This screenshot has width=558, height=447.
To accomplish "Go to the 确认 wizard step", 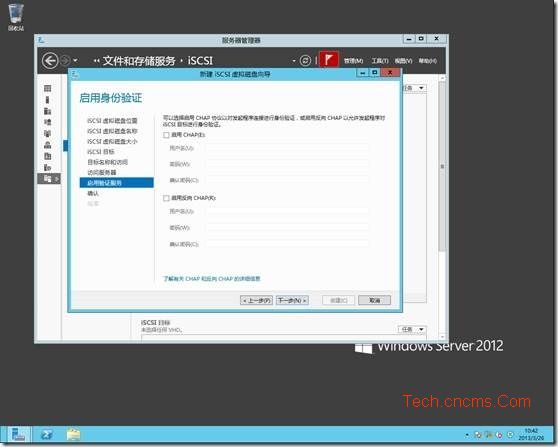I will click(93, 193).
